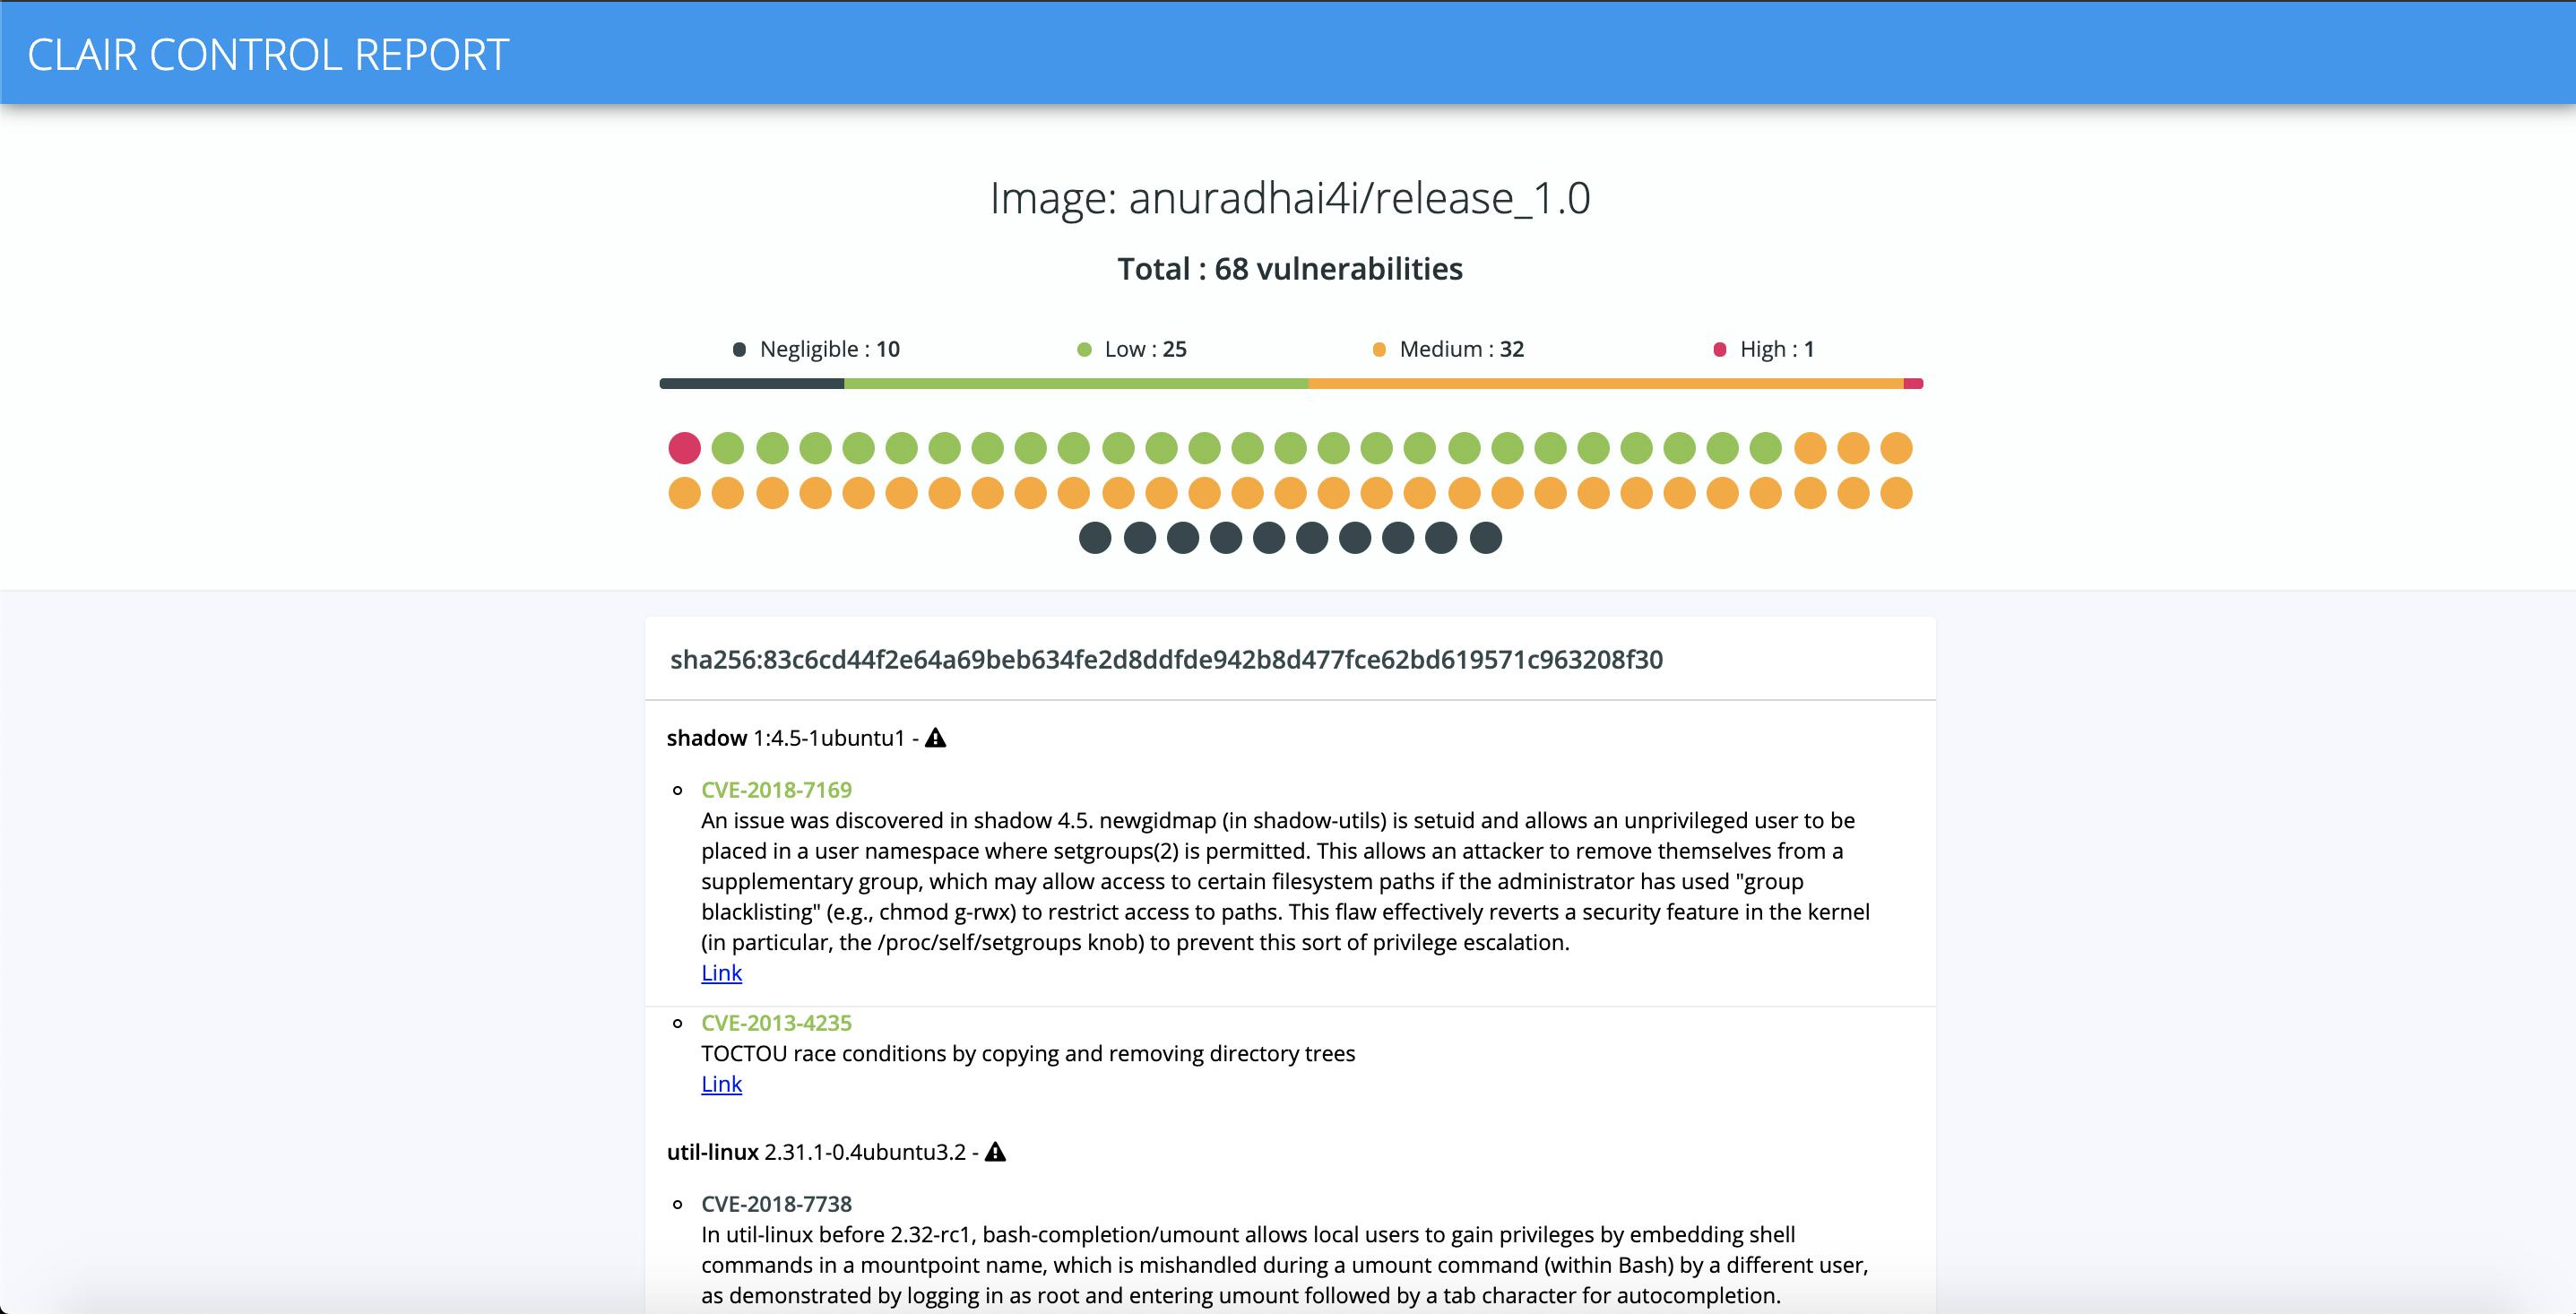Click the sha256 layer hash header
The image size is (2576, 1314).
coord(1166,660)
